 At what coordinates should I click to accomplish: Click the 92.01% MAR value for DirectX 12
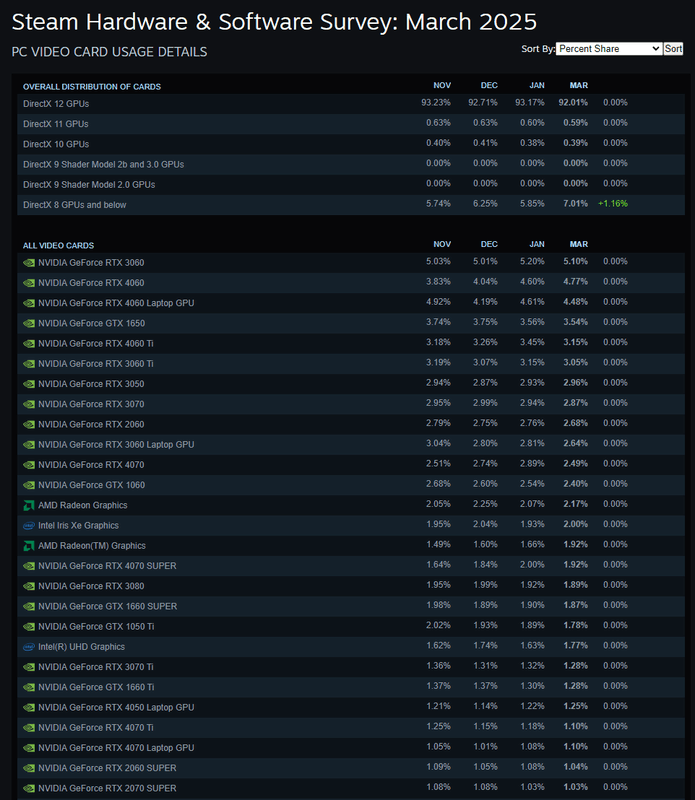coord(573,103)
